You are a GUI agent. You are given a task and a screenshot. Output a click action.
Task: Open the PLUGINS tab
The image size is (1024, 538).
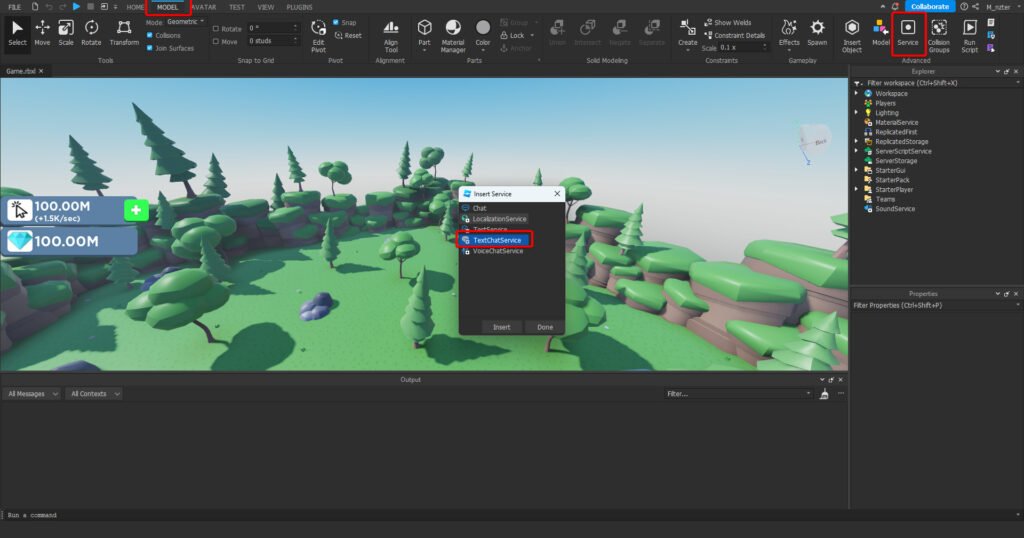(x=299, y=7)
